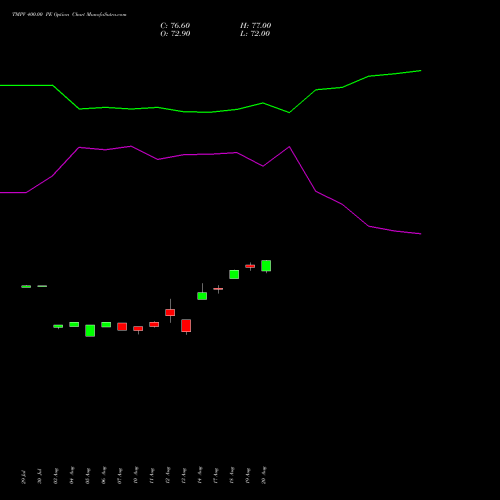Select the 20 Aug date axis label
Image resolution: width=500 pixels, height=500 pixels.
tap(264, 475)
